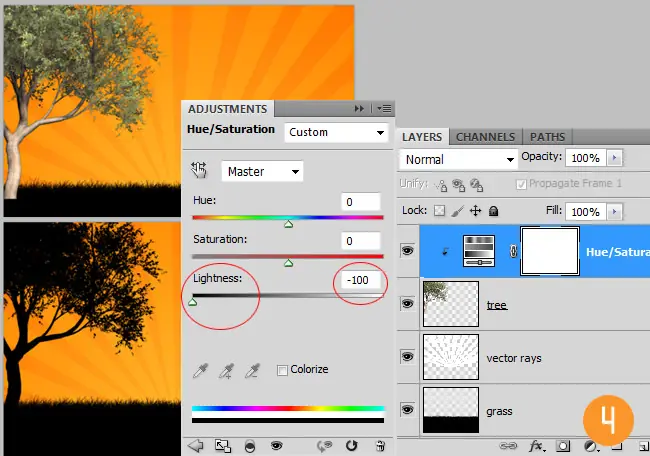Hide the grass layer
The image size is (650, 456).
click(x=407, y=410)
